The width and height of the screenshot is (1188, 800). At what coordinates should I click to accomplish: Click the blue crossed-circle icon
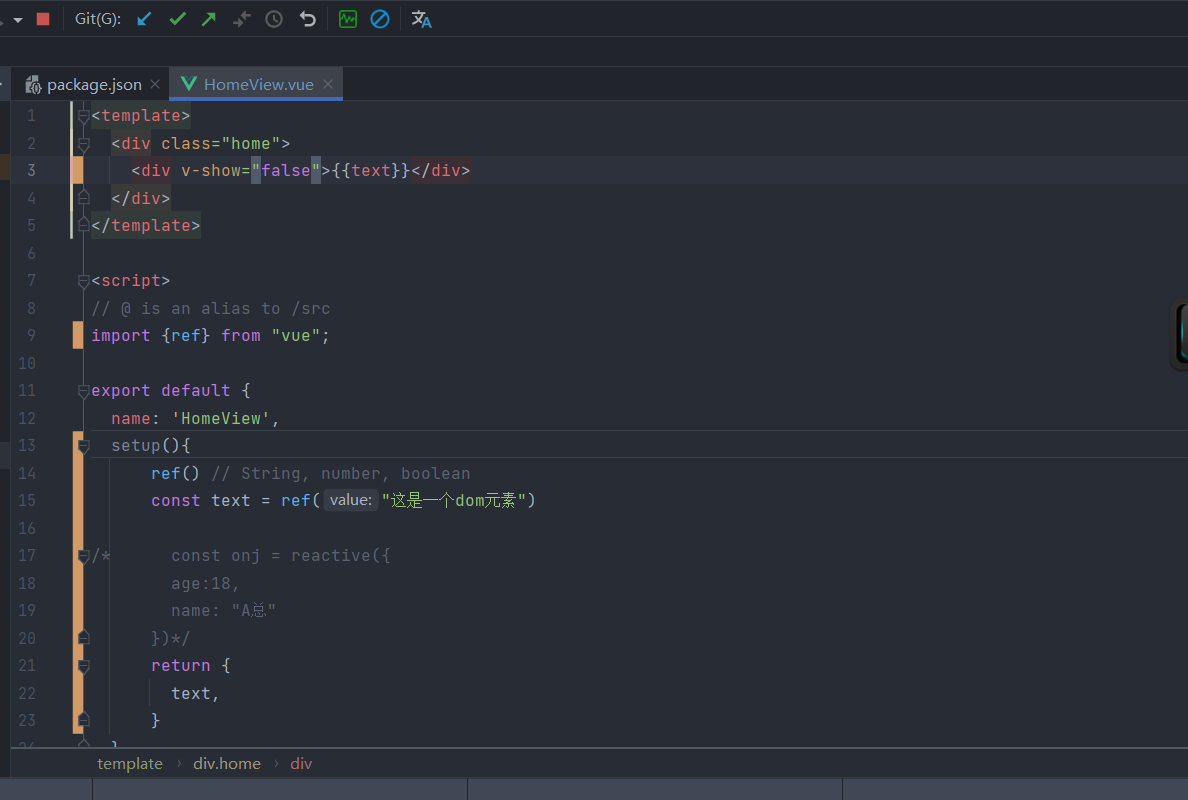[x=380, y=19]
